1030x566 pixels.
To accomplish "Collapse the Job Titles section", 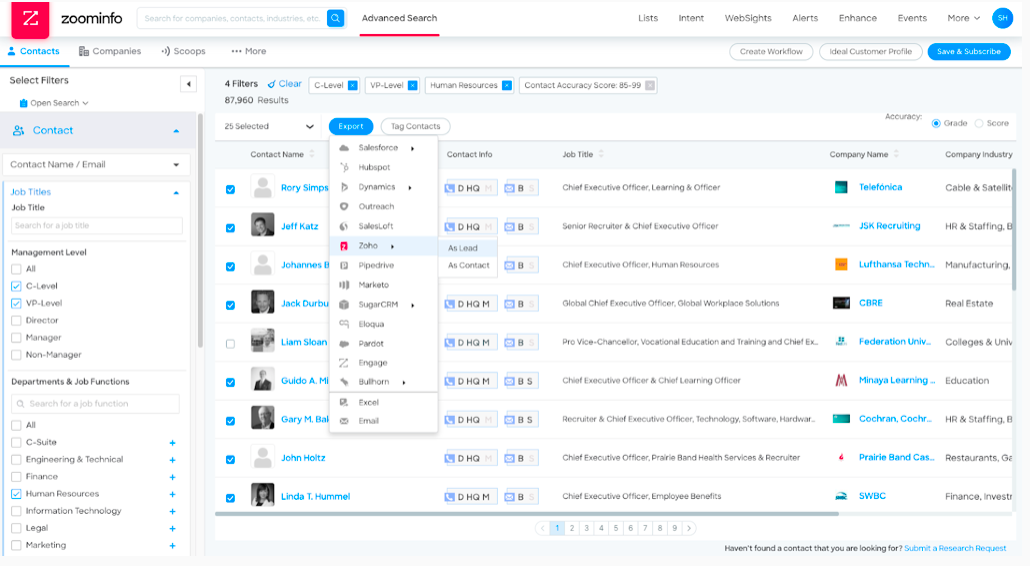I will [x=176, y=192].
